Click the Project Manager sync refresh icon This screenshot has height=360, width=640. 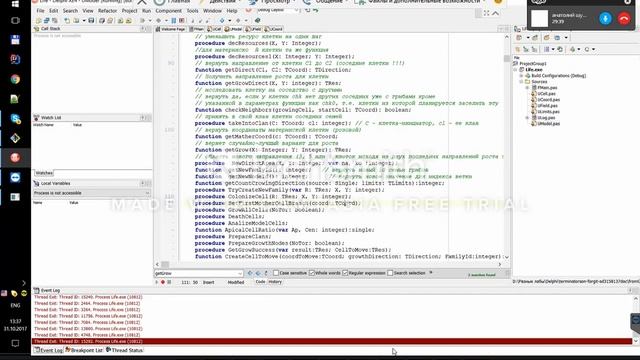(560, 49)
